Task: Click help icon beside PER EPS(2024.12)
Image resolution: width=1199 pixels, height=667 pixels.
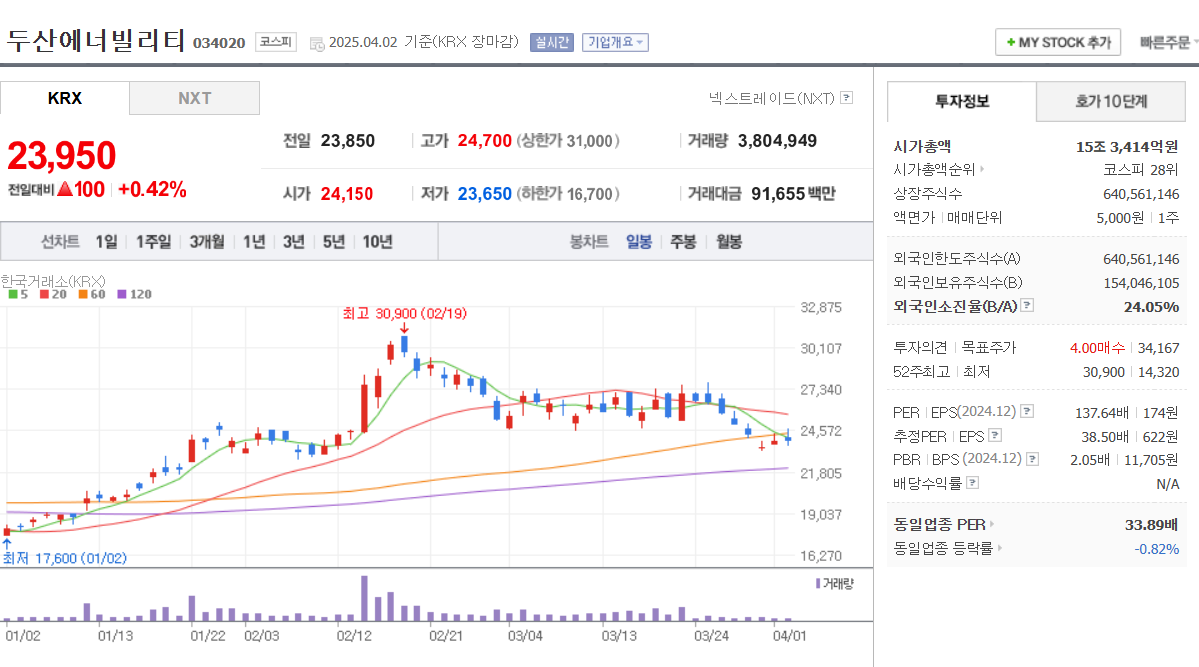Action: (1027, 412)
